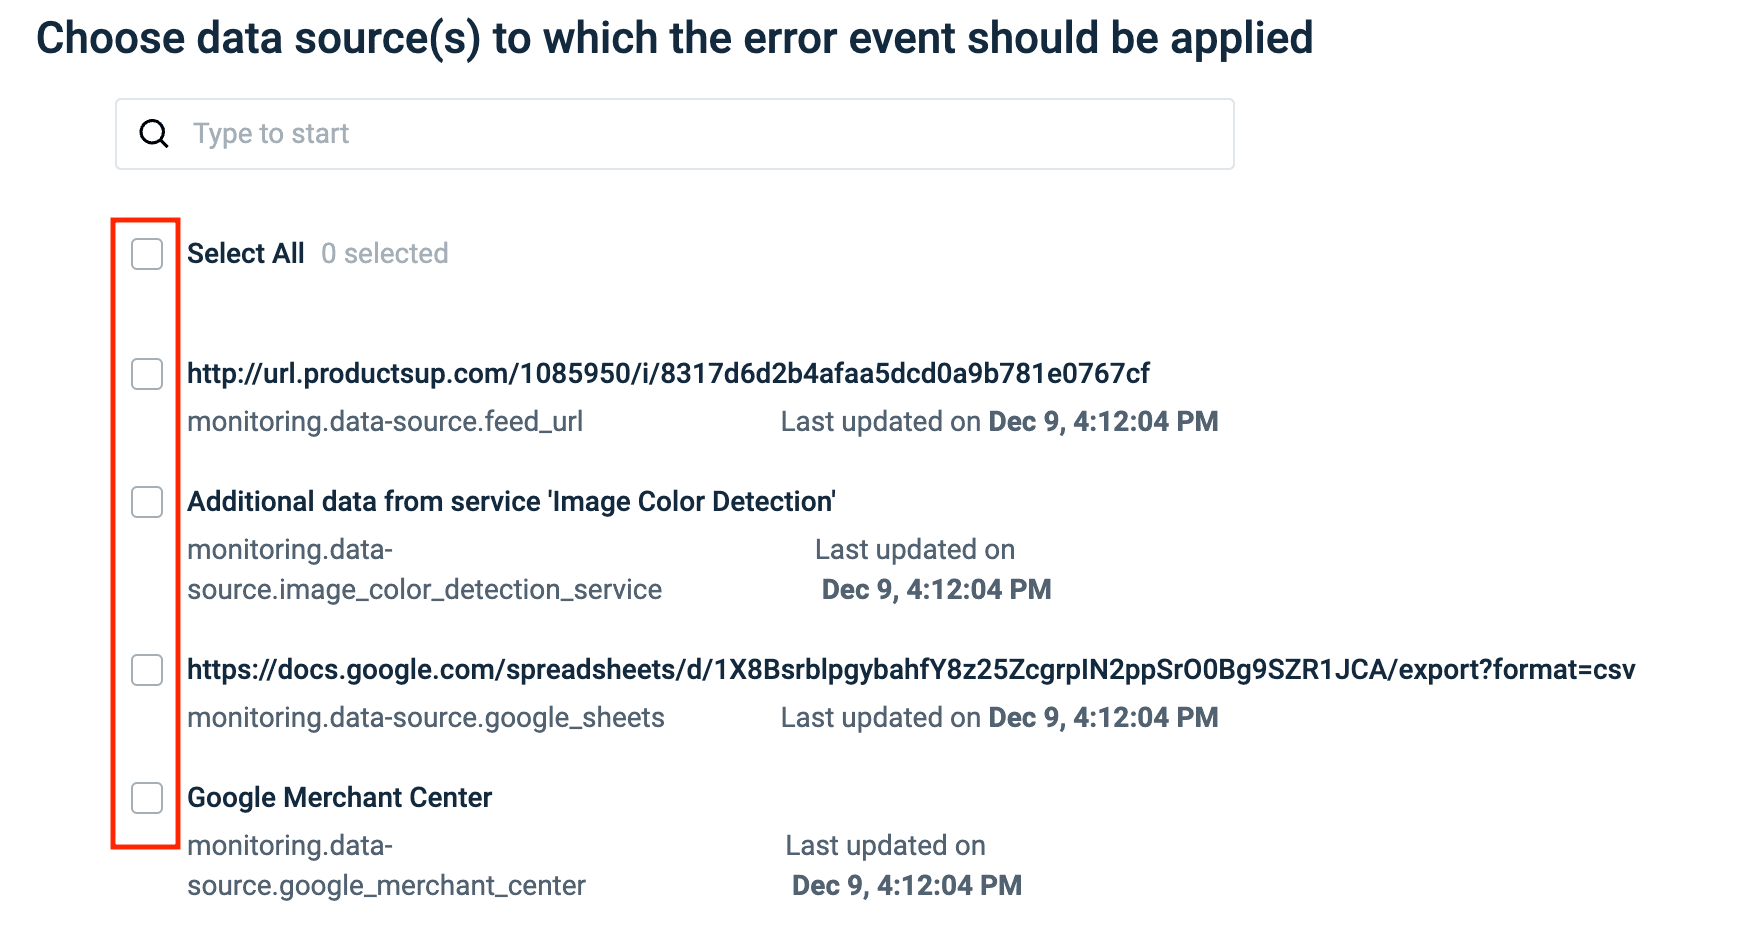Select the Google Merchant Center checkbox
Screen dimensions: 1740x932
coord(146,799)
